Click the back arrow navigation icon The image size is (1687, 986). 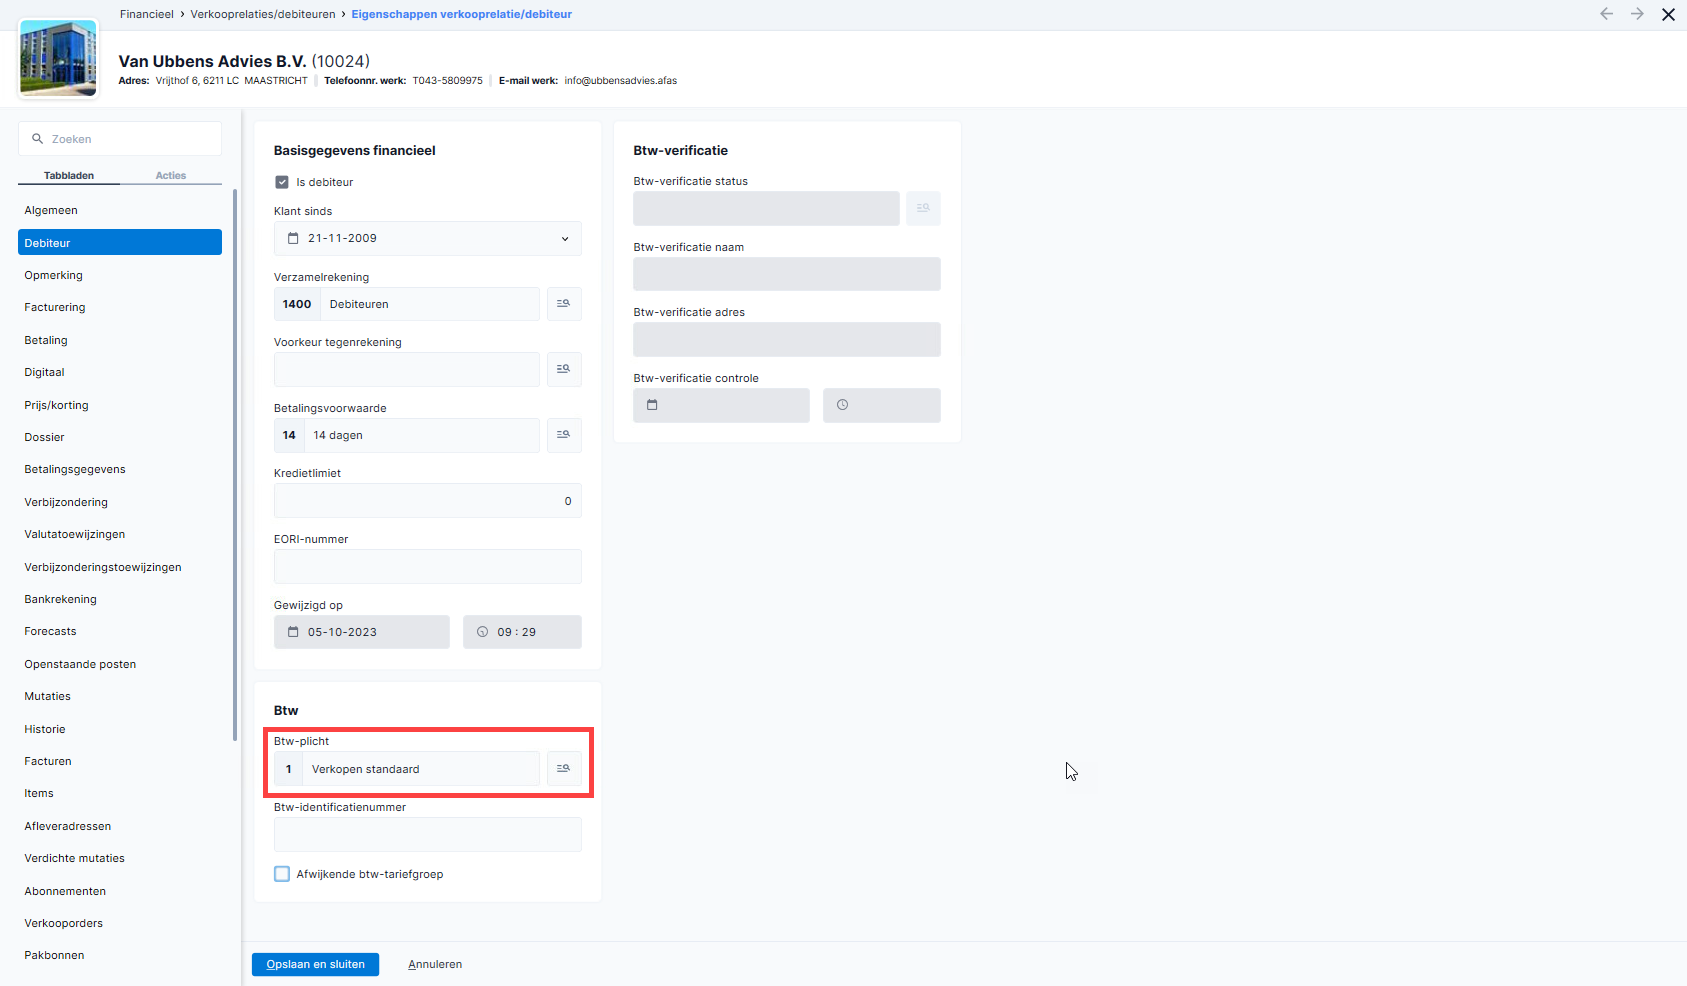point(1606,14)
